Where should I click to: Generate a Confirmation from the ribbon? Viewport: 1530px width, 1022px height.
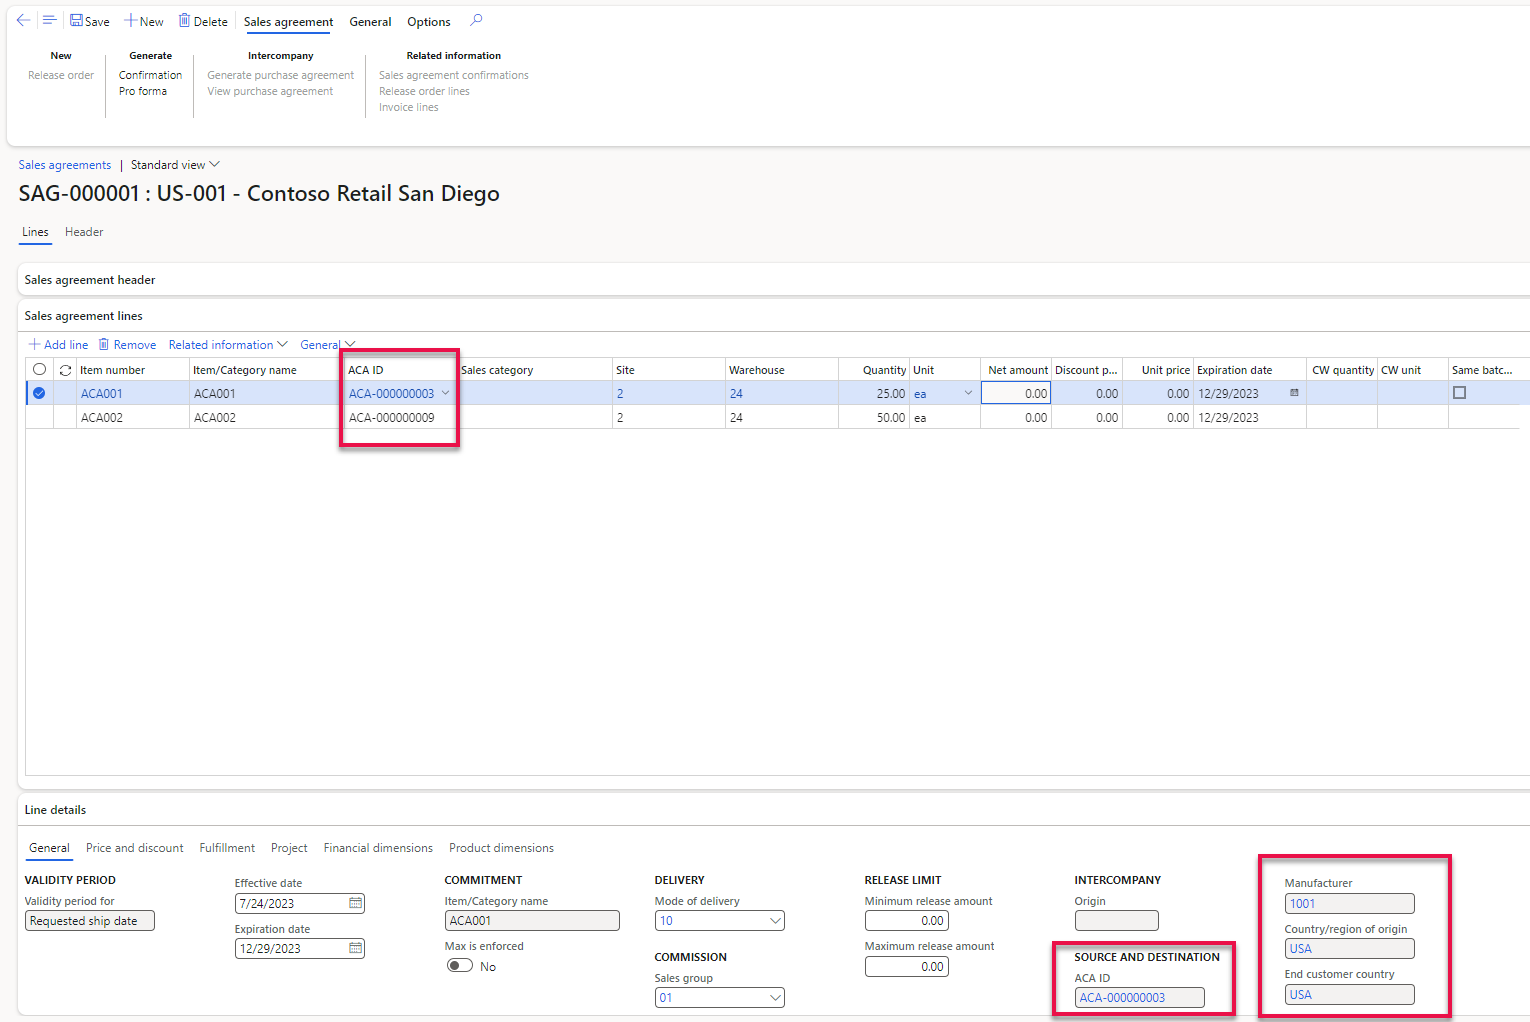pyautogui.click(x=150, y=74)
